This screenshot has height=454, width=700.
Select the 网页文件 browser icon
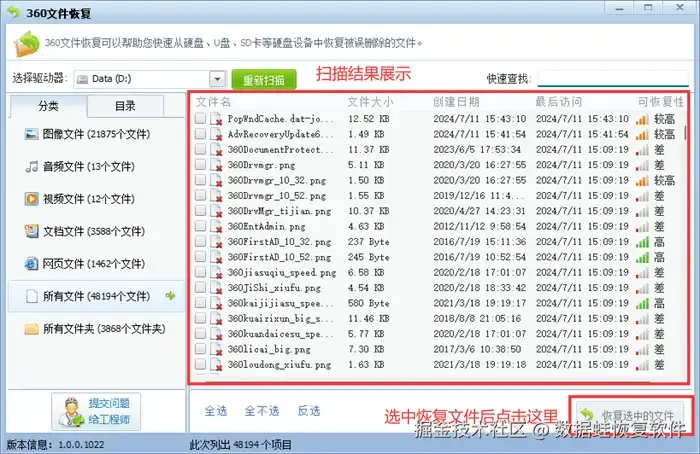(31, 263)
